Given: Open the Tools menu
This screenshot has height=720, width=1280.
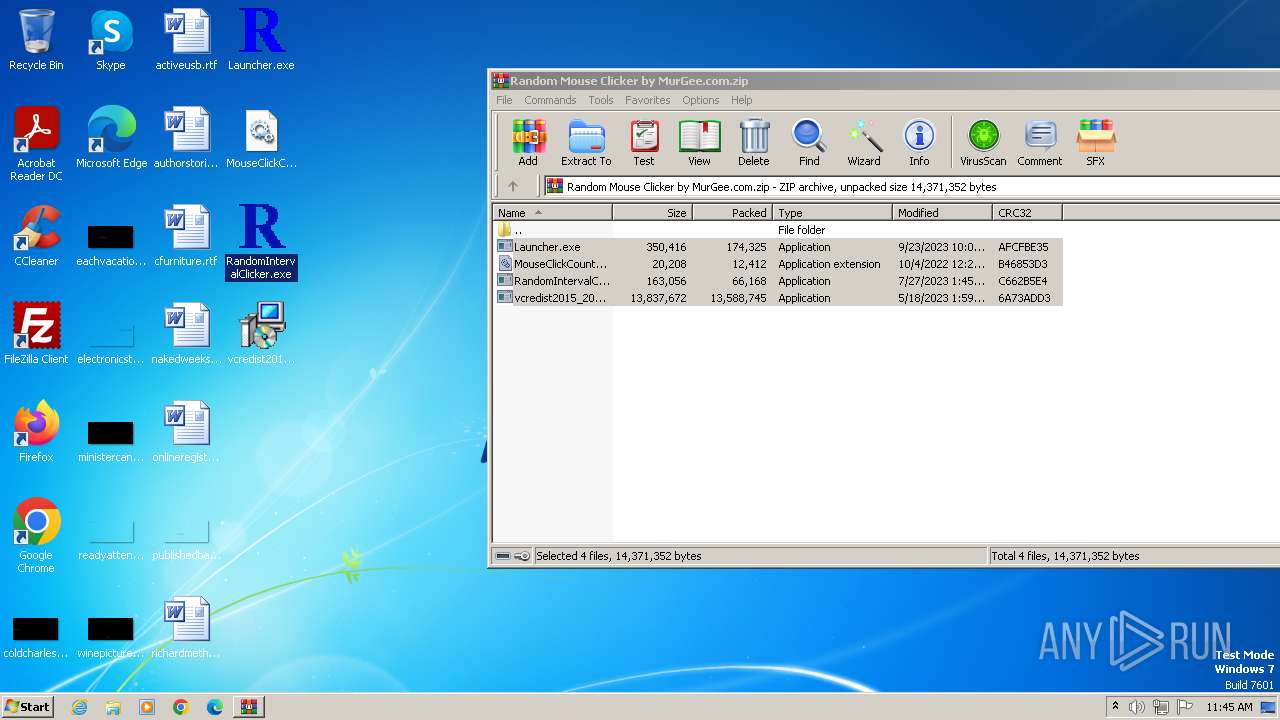Looking at the screenshot, I should coord(601,100).
